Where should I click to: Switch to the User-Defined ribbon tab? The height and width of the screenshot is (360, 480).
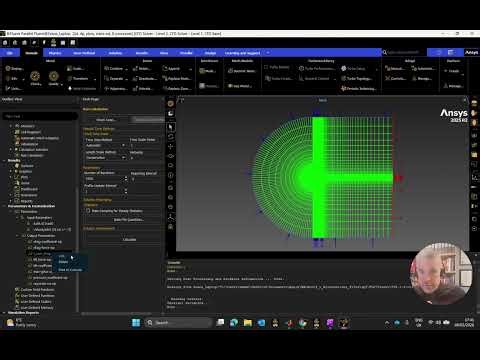pyautogui.click(x=84, y=53)
